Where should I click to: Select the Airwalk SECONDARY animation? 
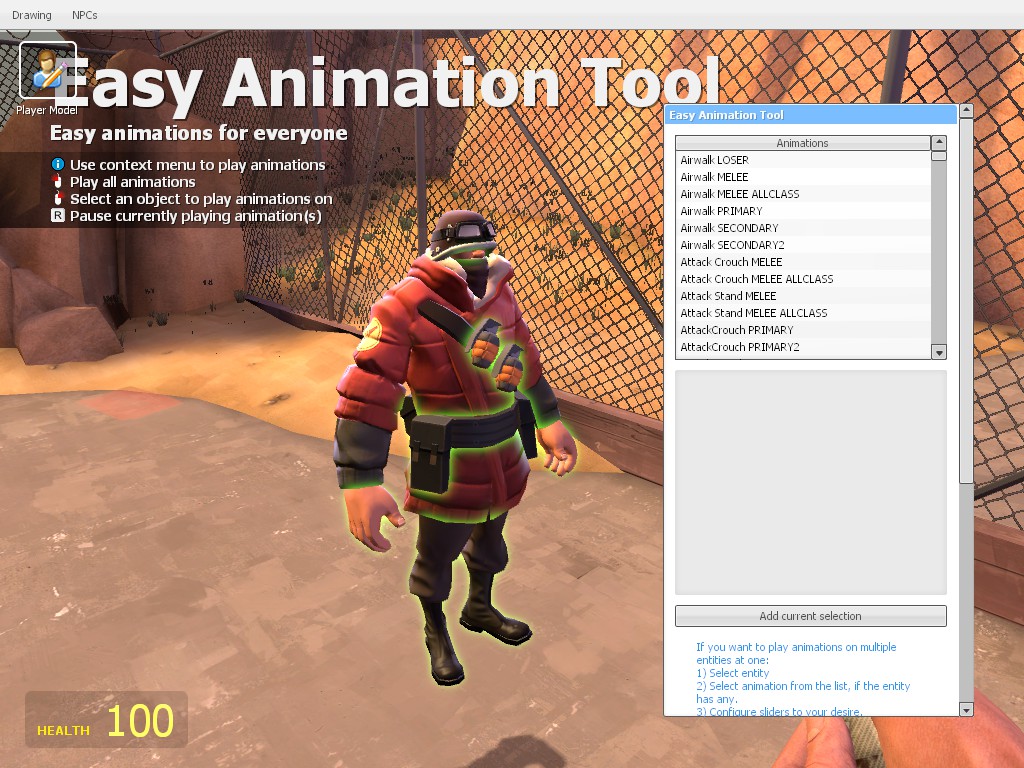tap(803, 228)
